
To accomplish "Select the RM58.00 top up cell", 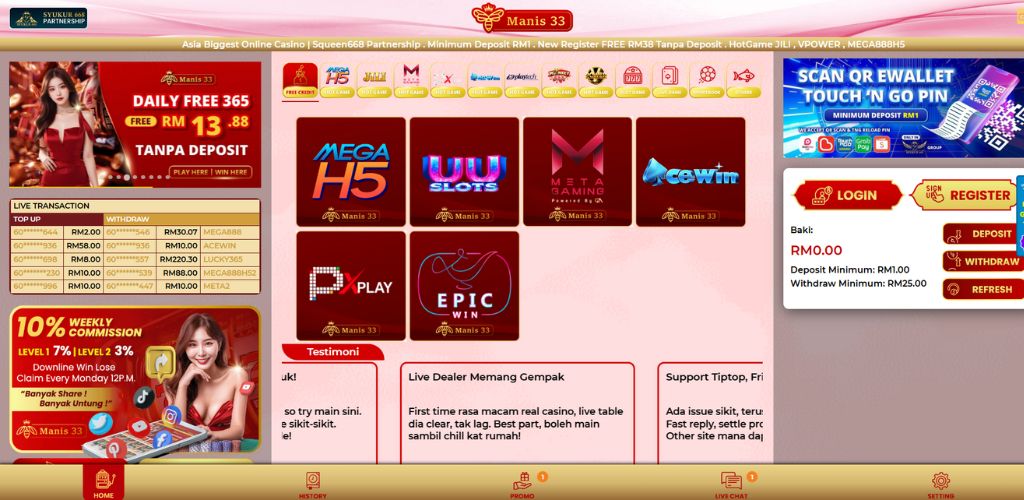I will [84, 245].
